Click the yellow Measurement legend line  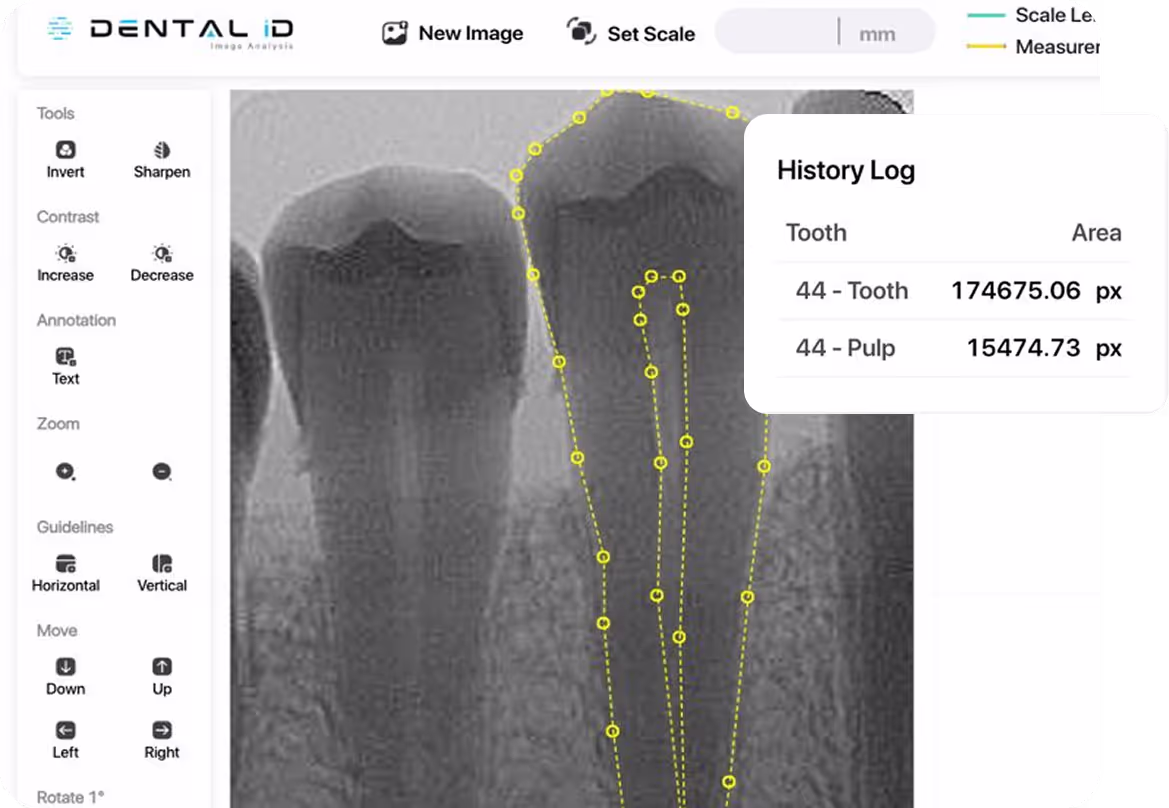point(986,46)
